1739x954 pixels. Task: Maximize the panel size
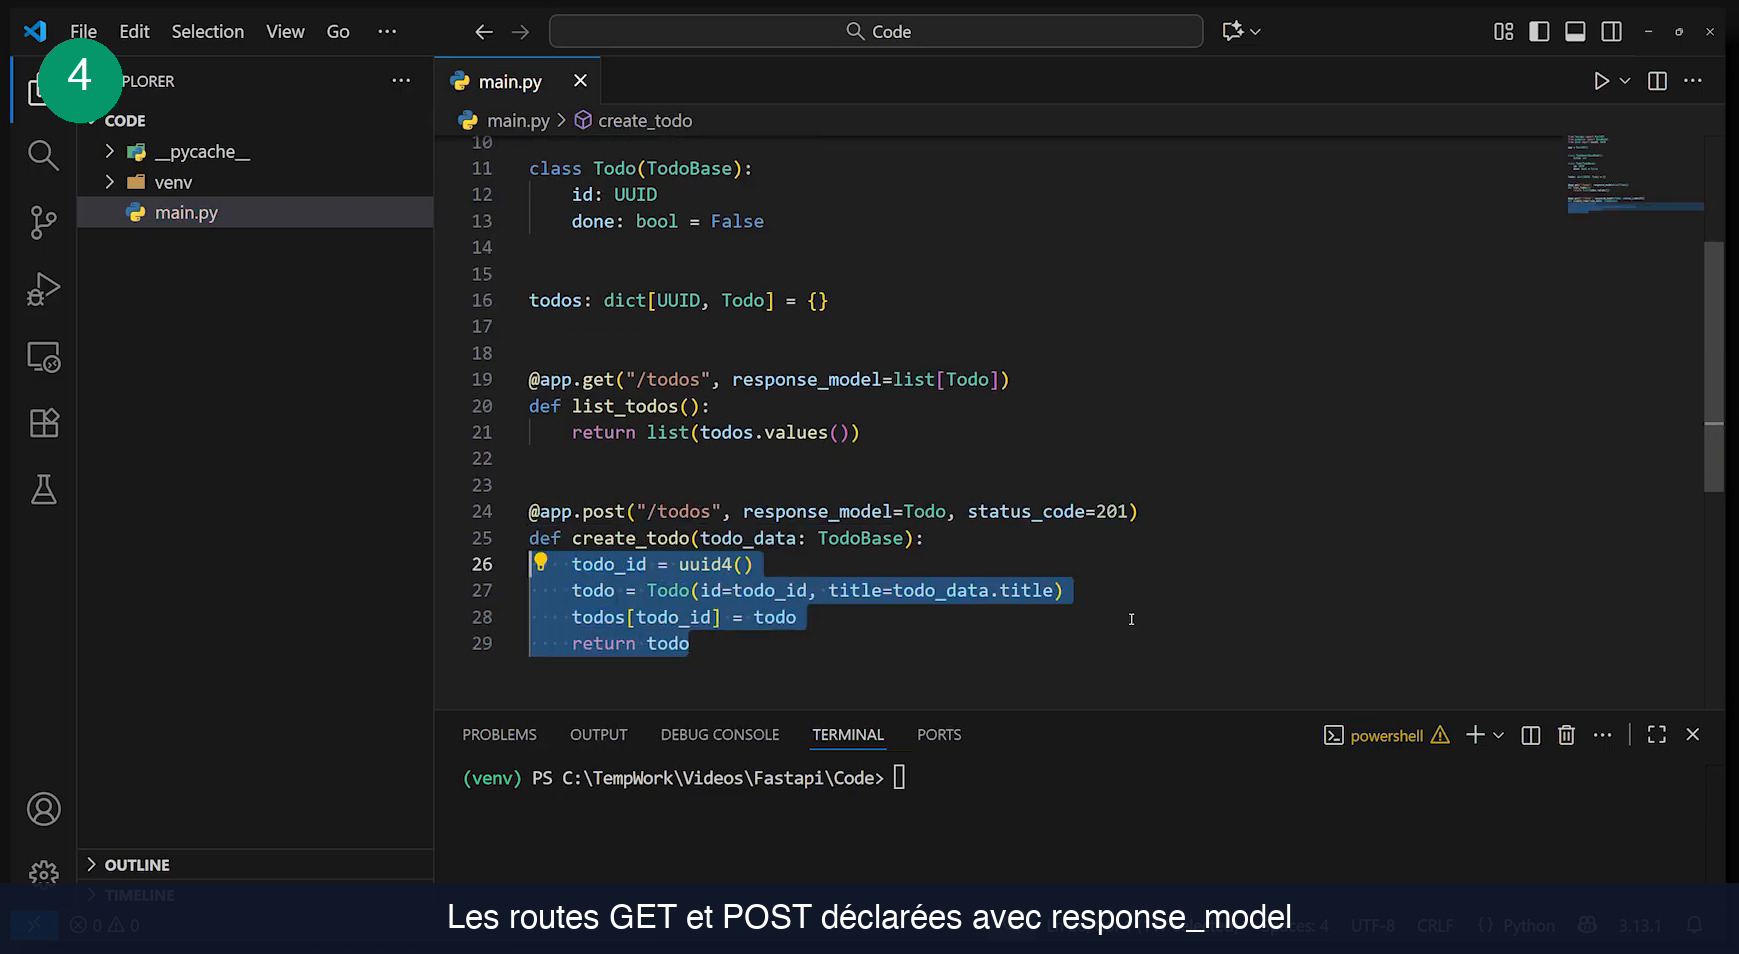point(1657,735)
